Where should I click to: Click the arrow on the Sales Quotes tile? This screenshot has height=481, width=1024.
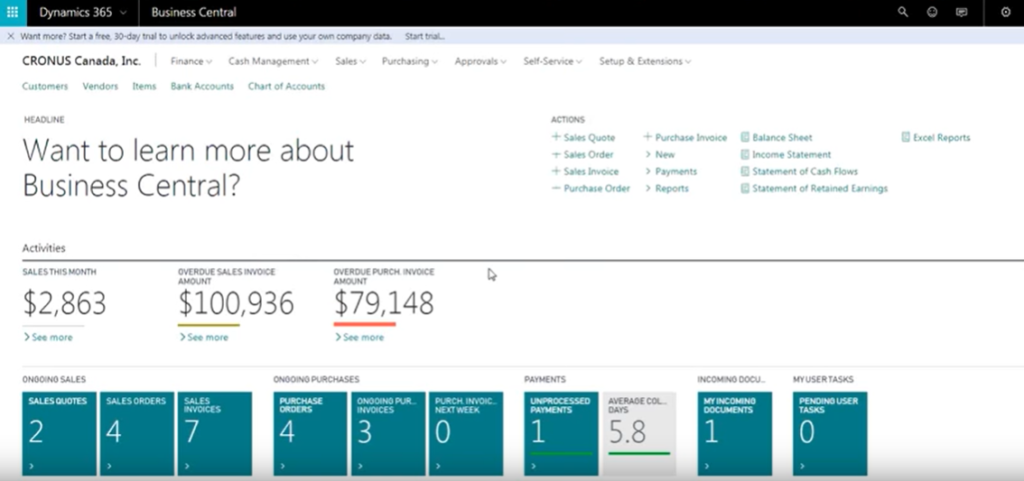[31, 466]
